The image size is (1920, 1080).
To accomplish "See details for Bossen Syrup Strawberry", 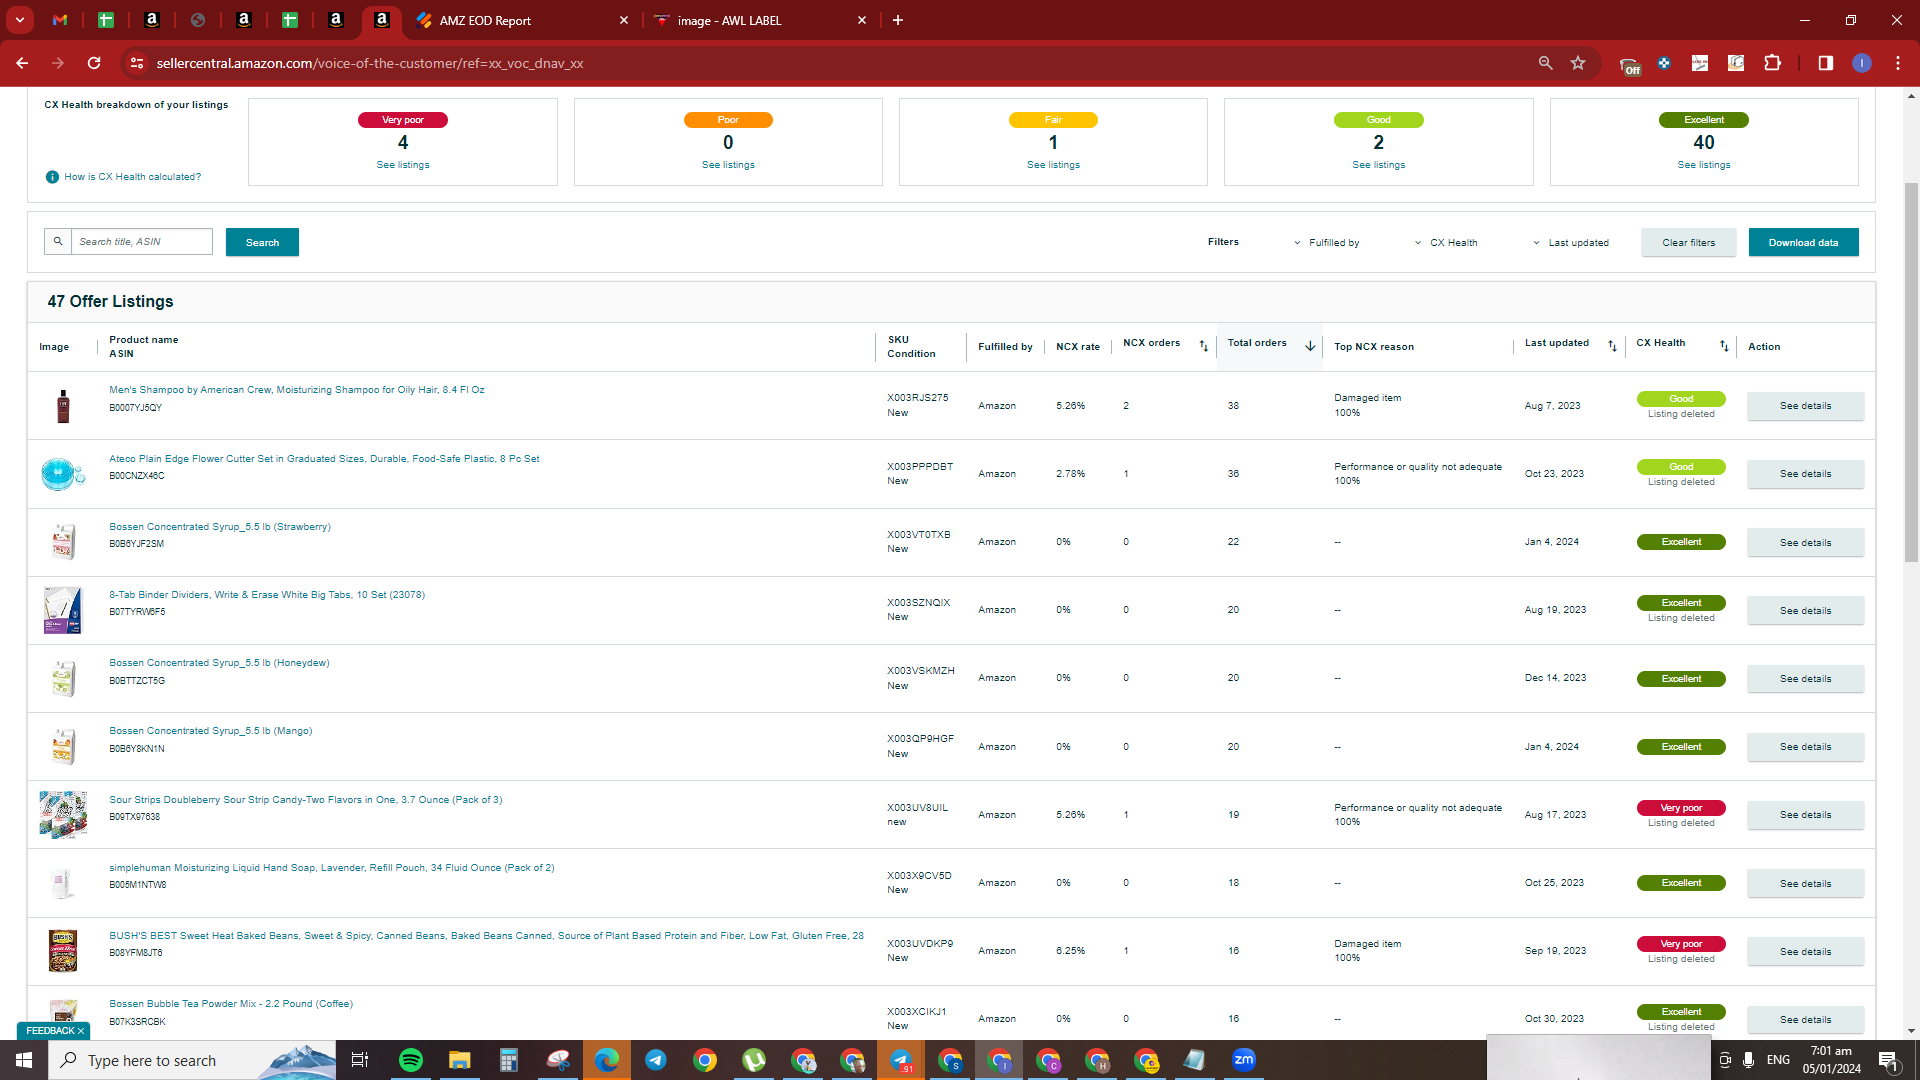I will click(x=1806, y=542).
